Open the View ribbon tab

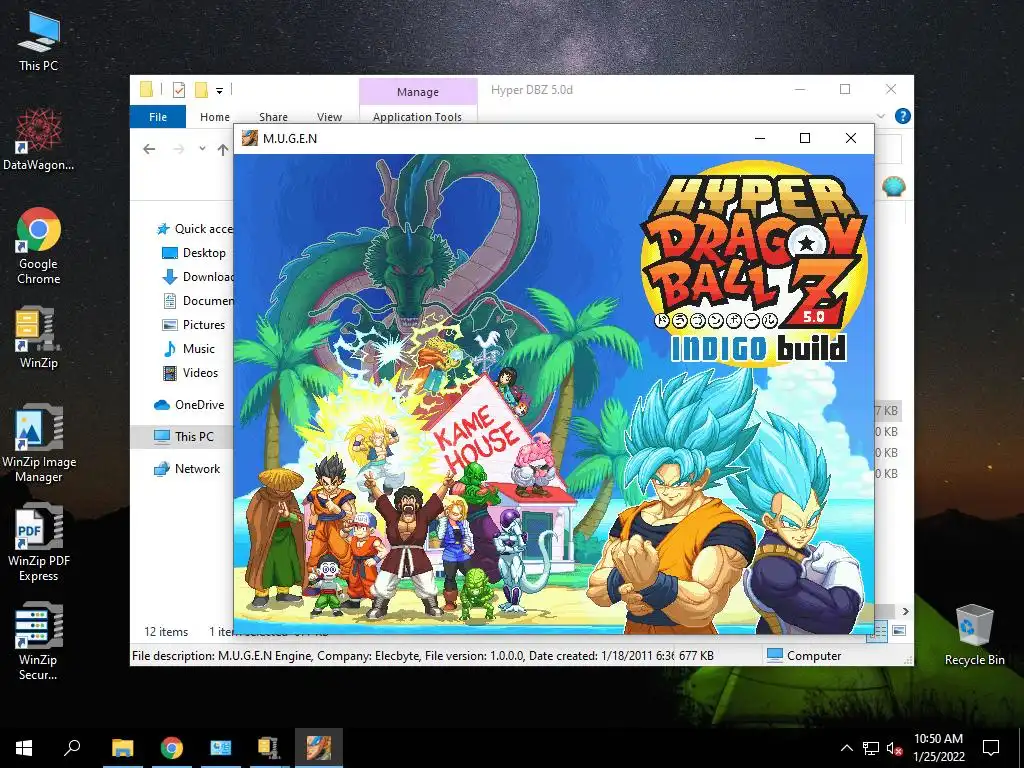[x=329, y=117]
